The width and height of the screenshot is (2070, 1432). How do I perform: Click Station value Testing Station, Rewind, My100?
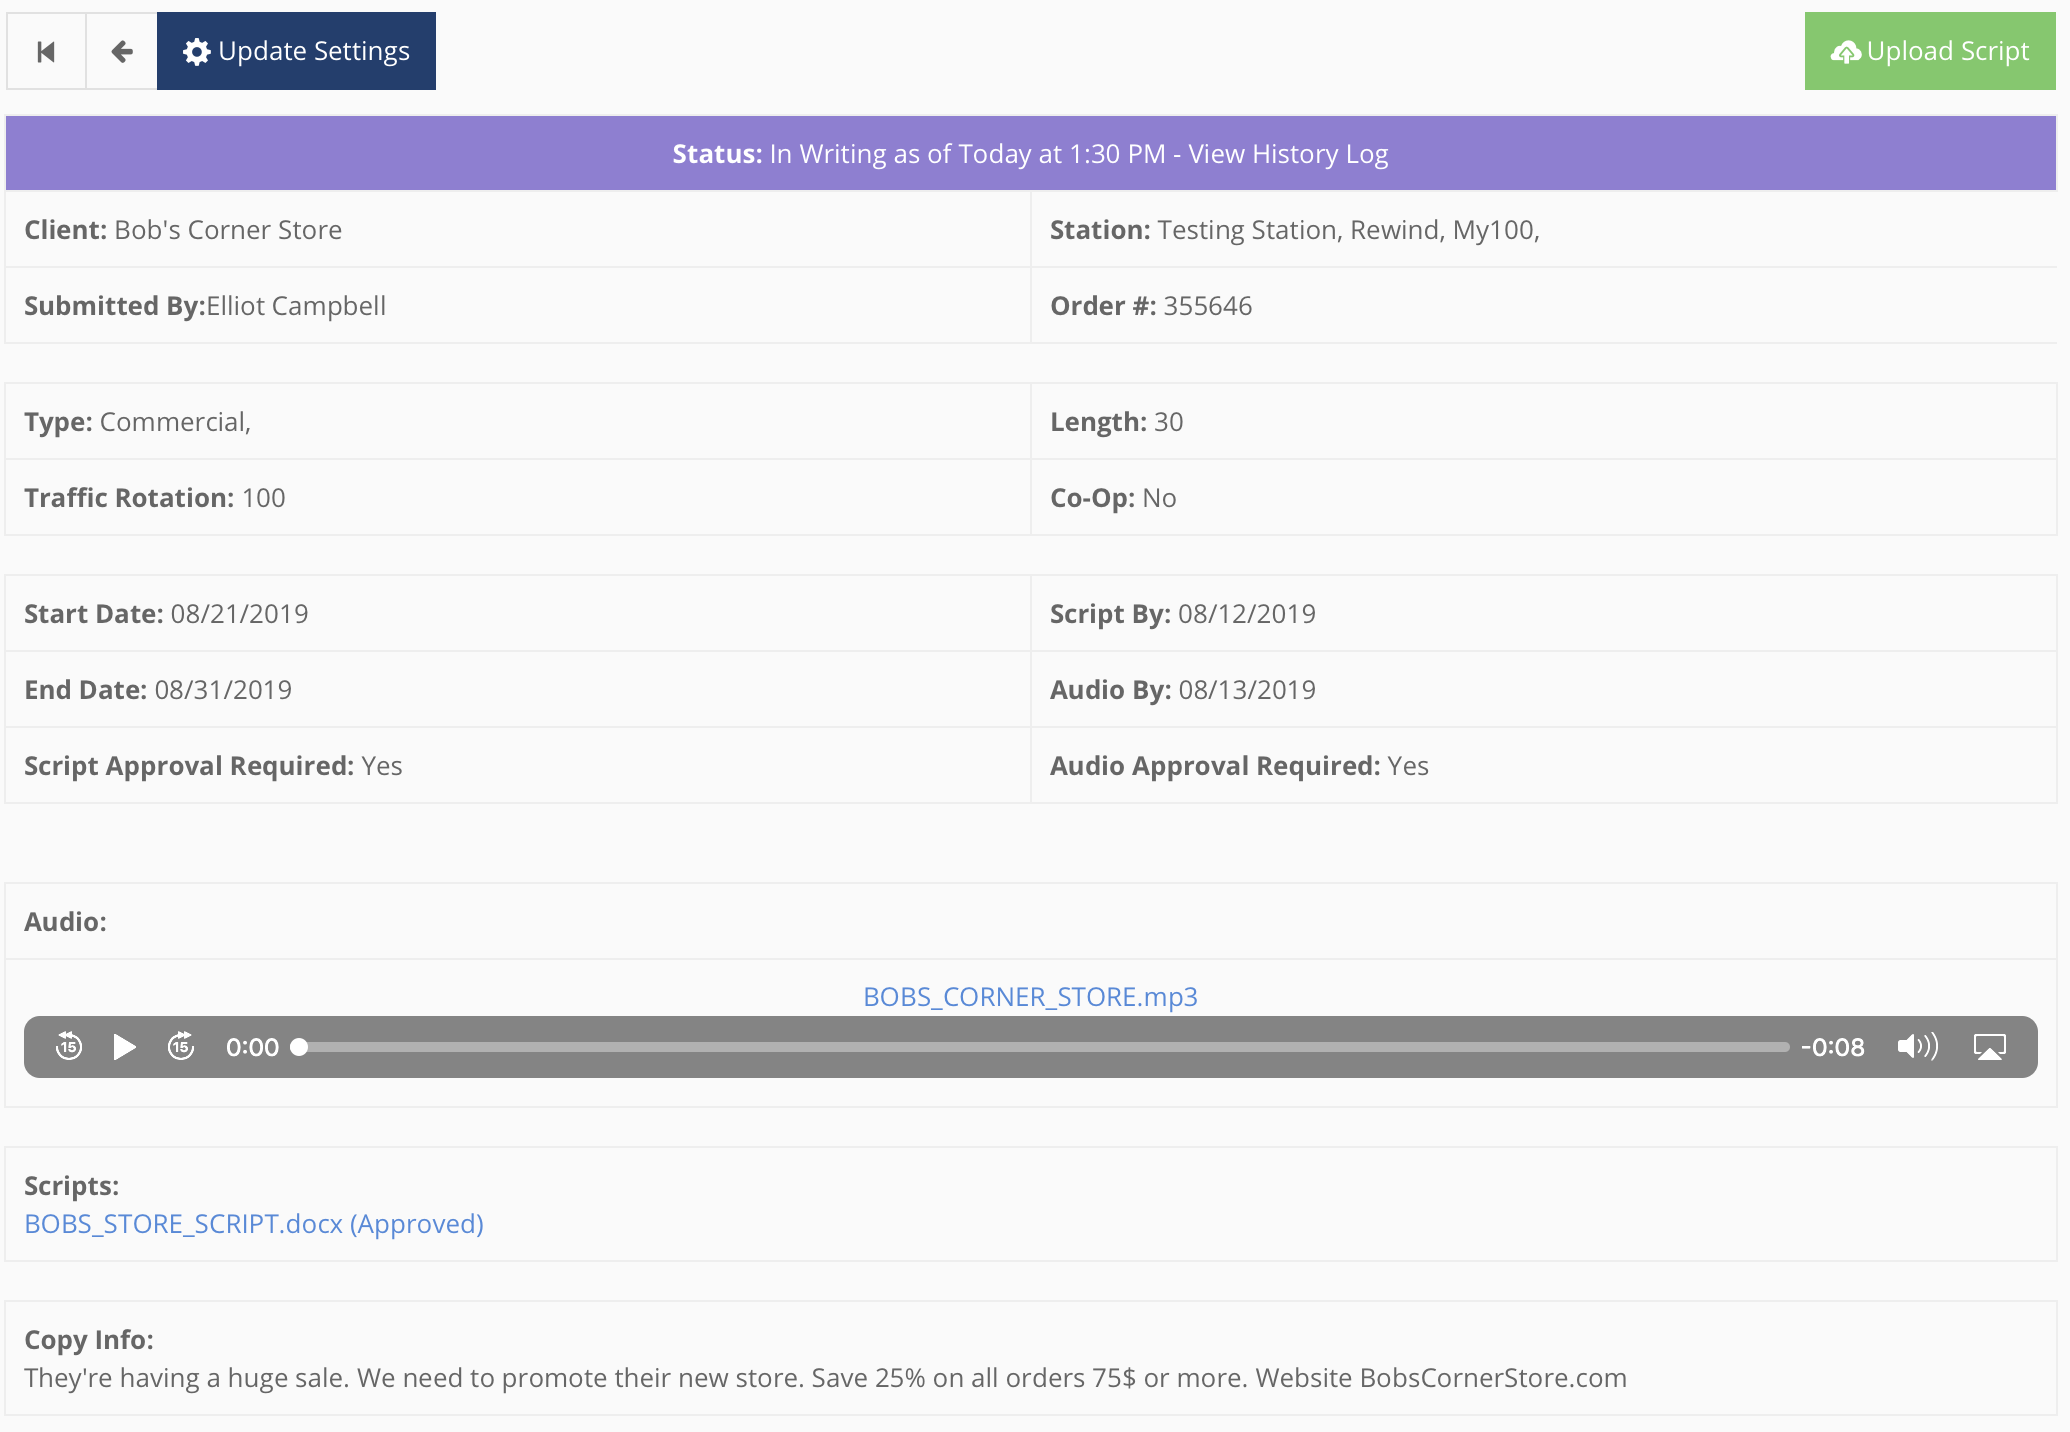click(1348, 230)
